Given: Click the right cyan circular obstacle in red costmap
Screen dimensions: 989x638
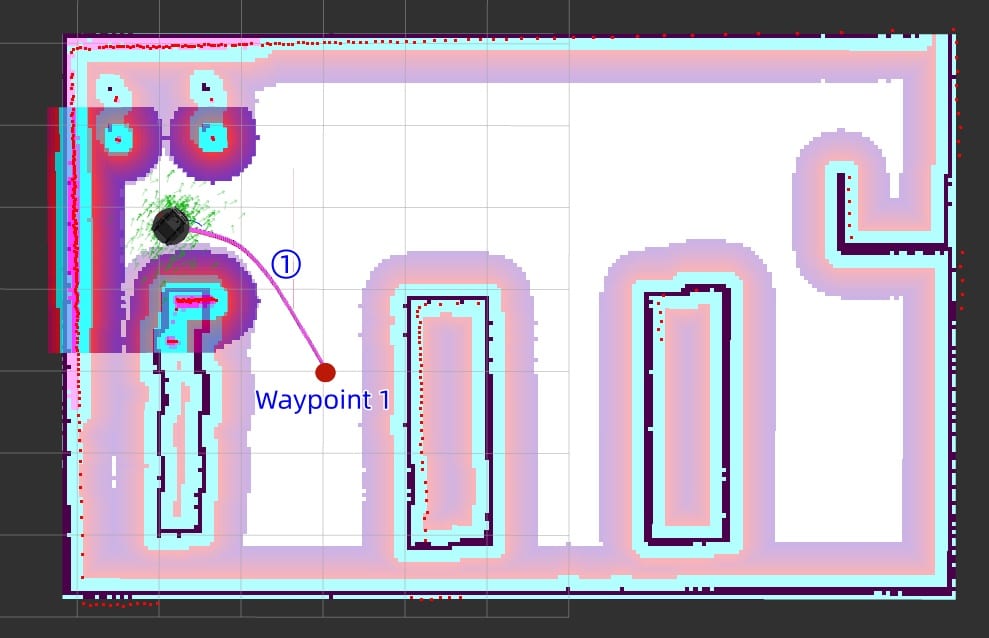Looking at the screenshot, I should 212,137.
